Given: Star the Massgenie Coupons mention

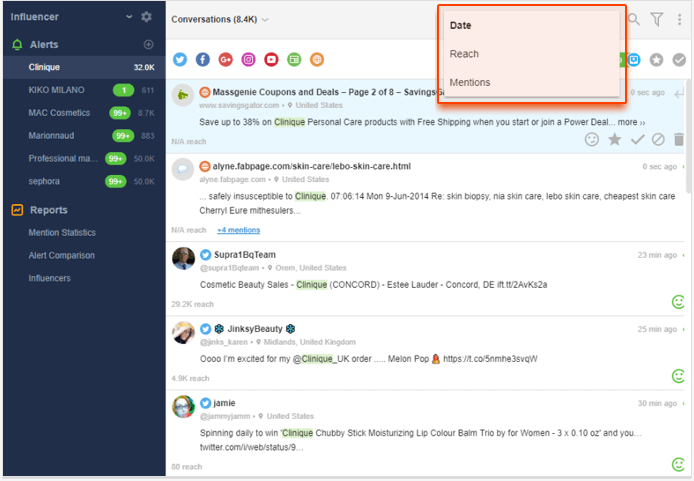Looking at the screenshot, I should point(614,139).
